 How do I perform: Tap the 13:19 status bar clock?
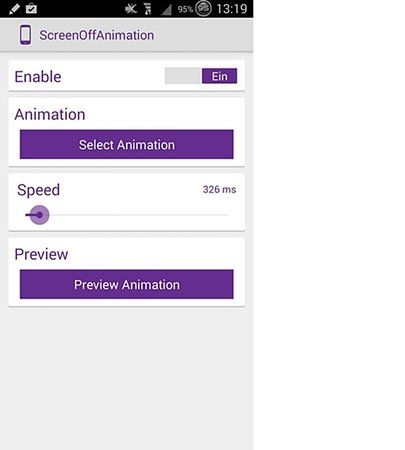coord(232,9)
